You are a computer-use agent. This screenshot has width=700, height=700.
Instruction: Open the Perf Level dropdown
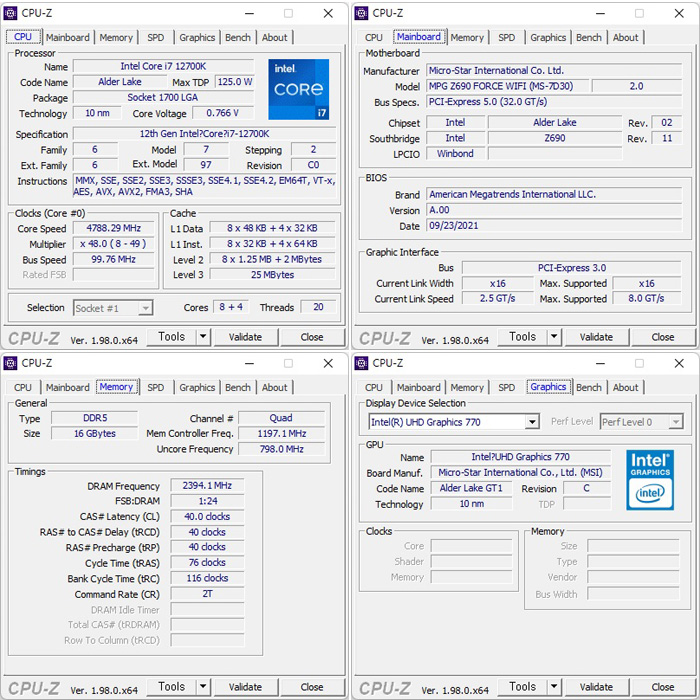676,422
